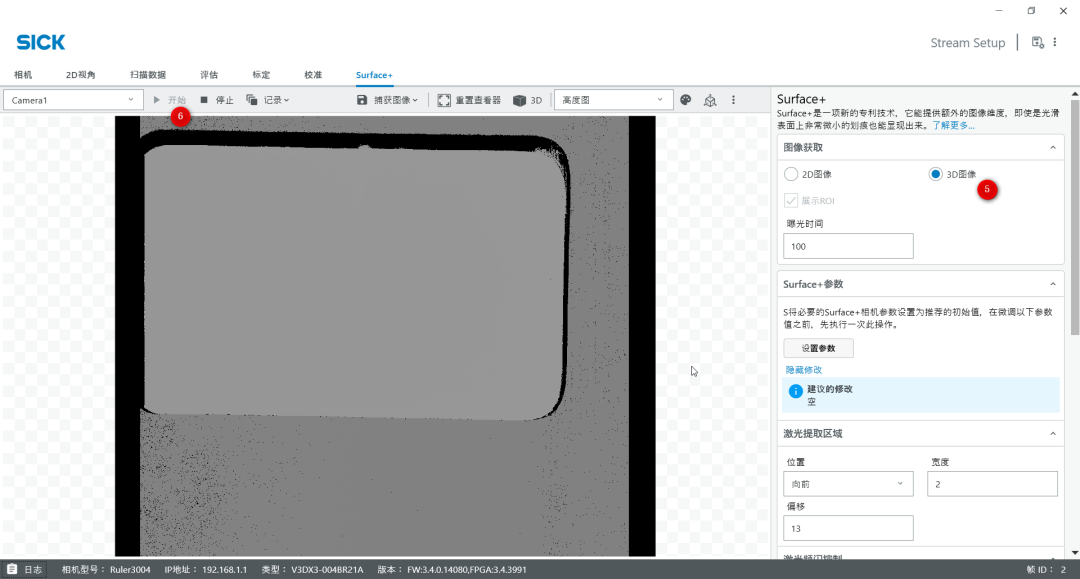1080x579 pixels.
Task: Open the 日志 (Log) panel
Action: click(x=24, y=569)
